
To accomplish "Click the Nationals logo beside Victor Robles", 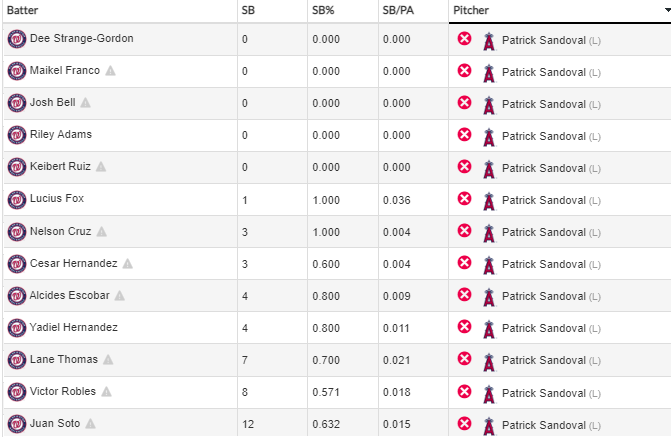I will [x=16, y=392].
